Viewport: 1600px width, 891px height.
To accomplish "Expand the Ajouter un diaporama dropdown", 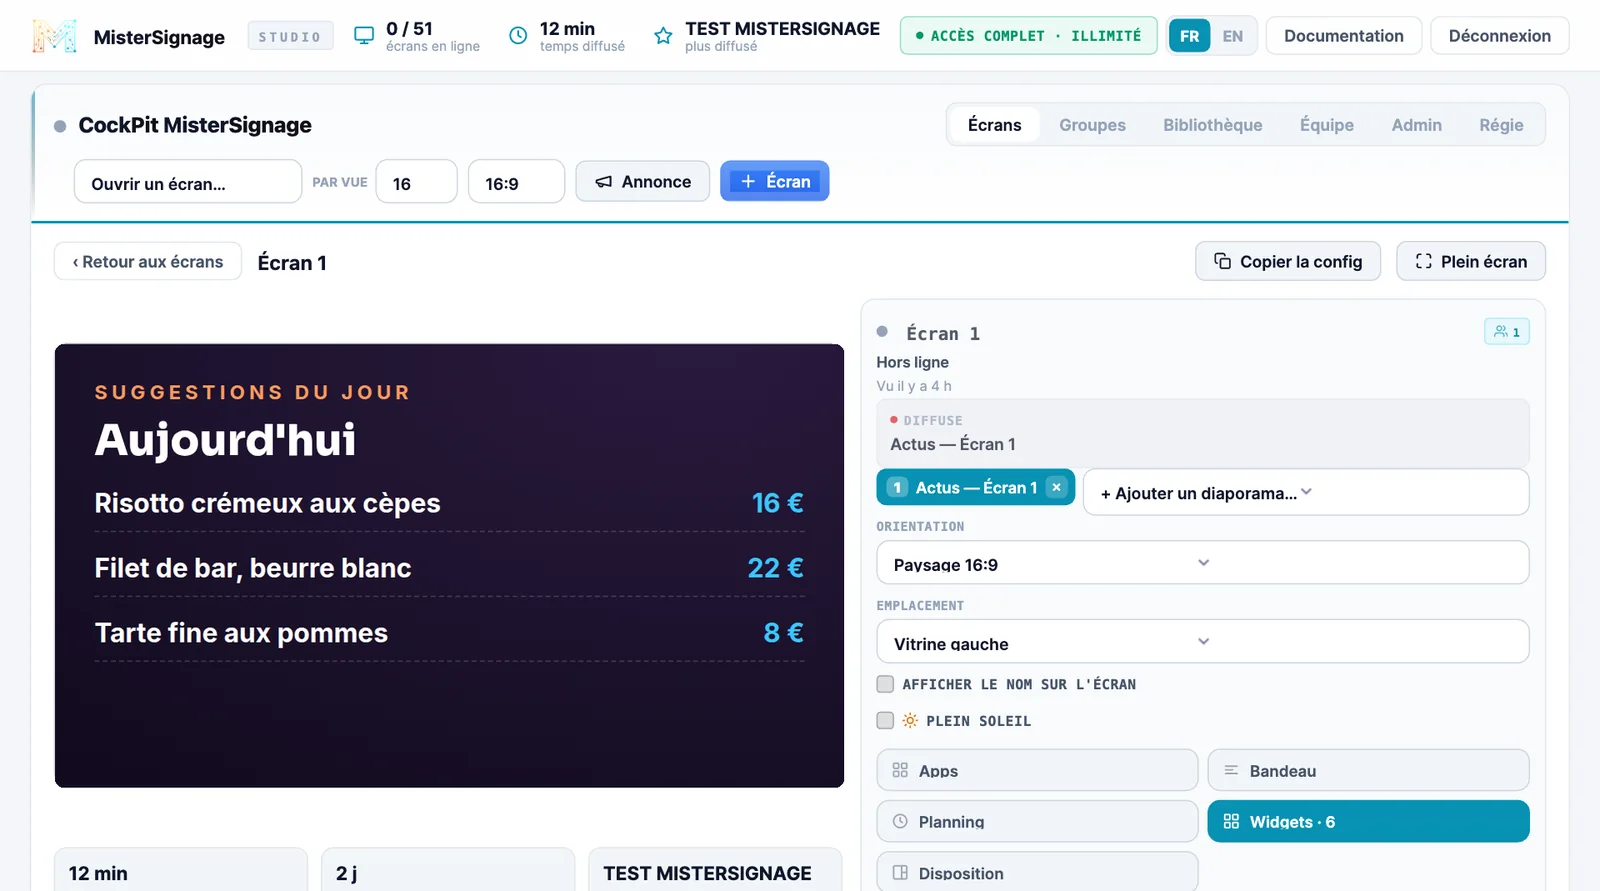I will tap(1306, 492).
